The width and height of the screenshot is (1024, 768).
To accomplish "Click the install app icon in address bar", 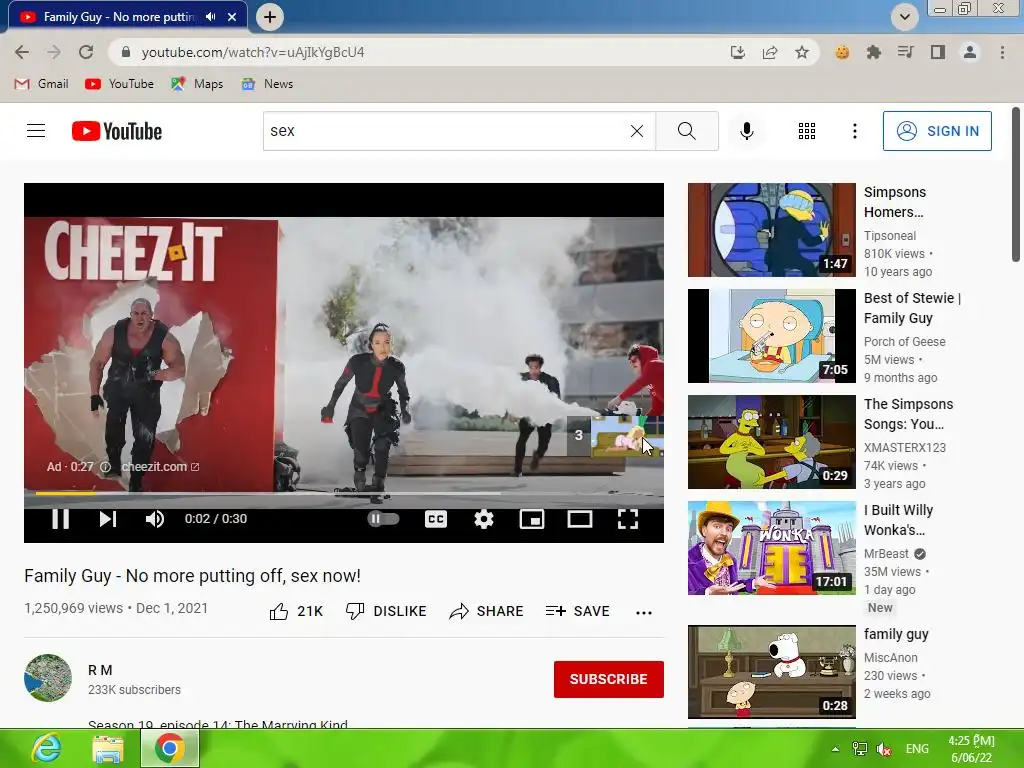I will click(737, 52).
